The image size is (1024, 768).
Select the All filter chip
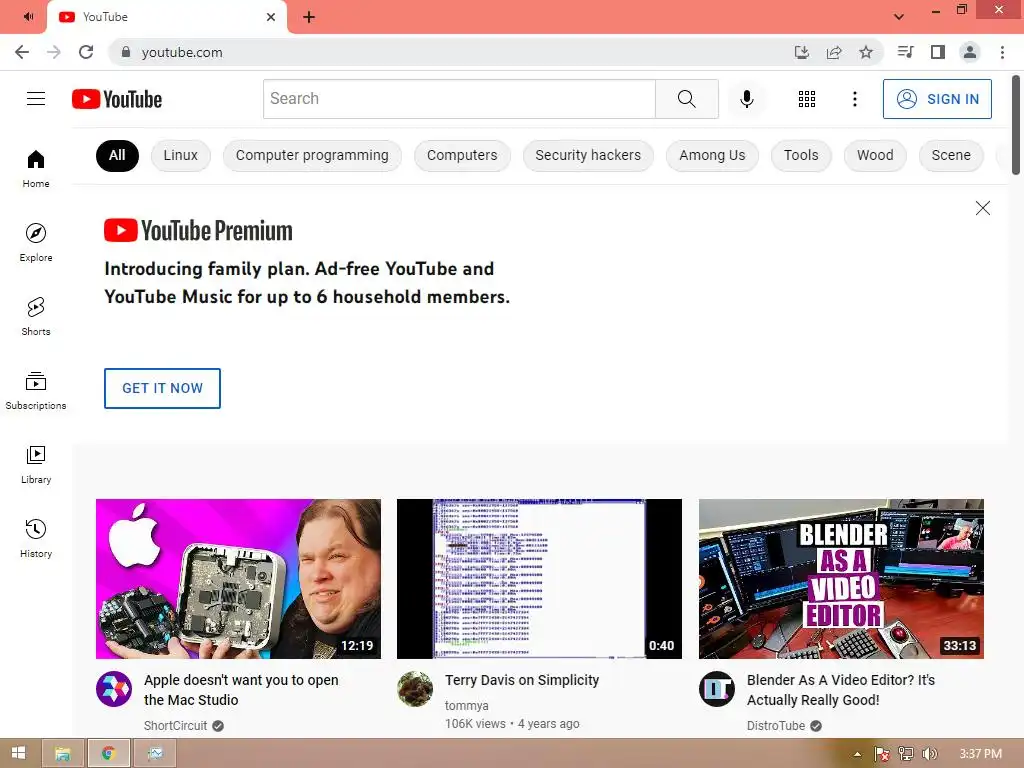[118, 155]
